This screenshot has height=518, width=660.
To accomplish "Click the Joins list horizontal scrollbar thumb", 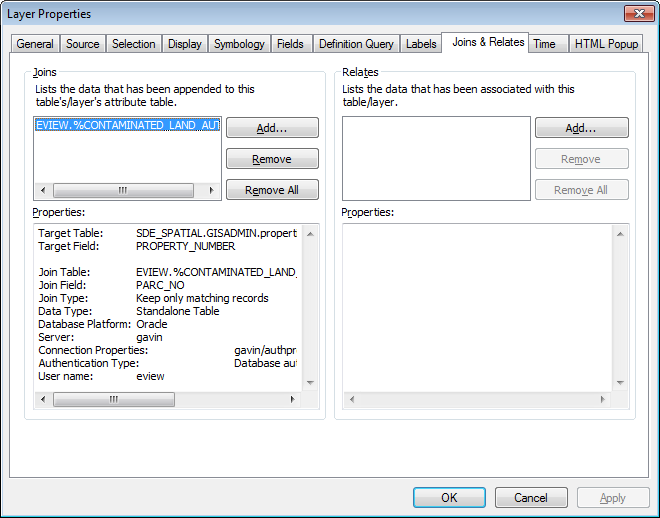I will 123,190.
